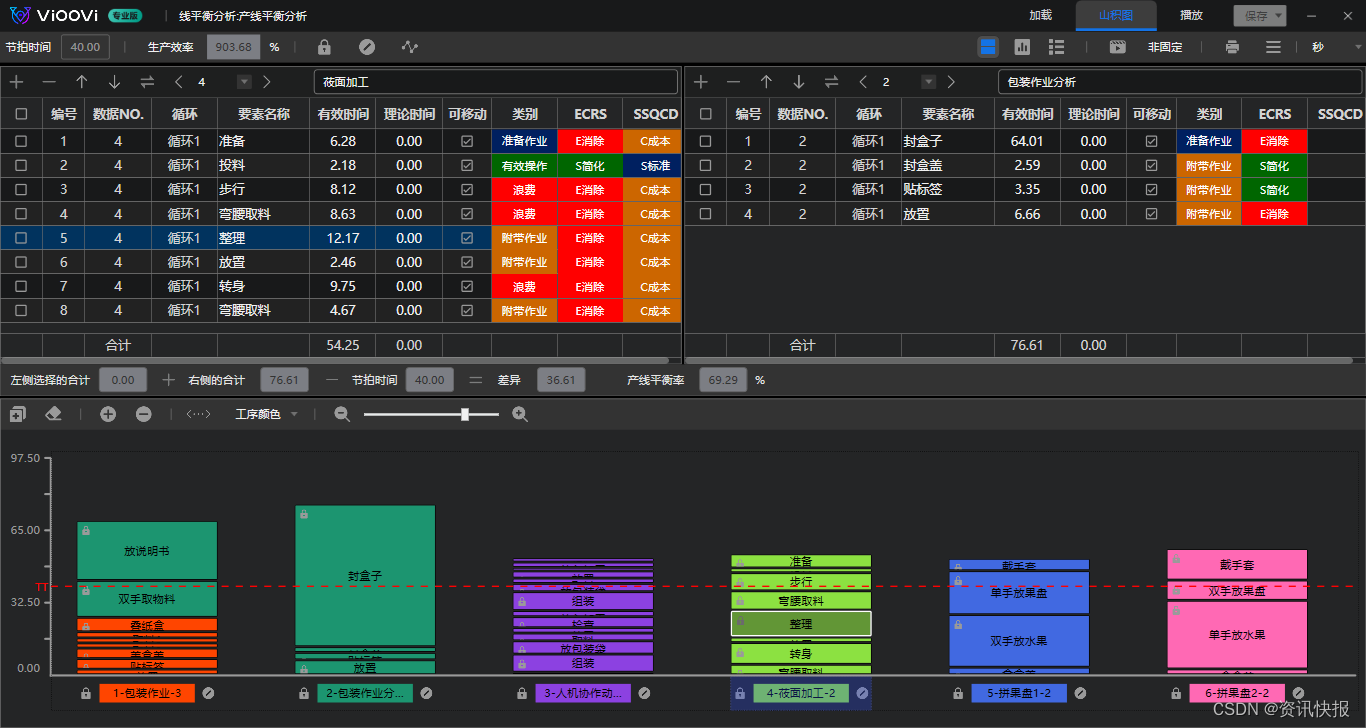Click the ECRS column header in left table
Viewport: 1366px width, 728px height.
590,114
